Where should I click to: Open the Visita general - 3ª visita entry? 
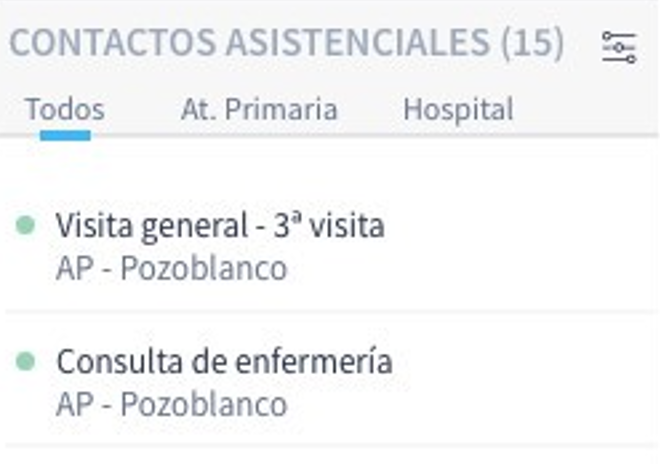(220, 226)
